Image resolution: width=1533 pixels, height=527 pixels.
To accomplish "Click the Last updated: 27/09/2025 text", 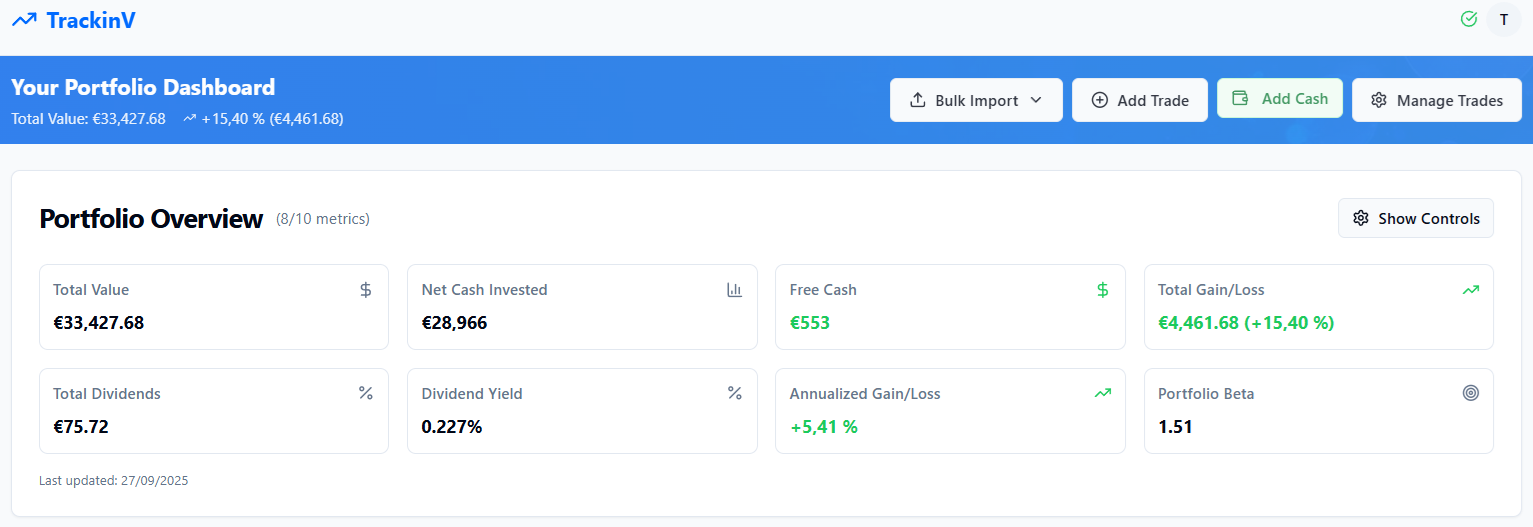I will 114,480.
